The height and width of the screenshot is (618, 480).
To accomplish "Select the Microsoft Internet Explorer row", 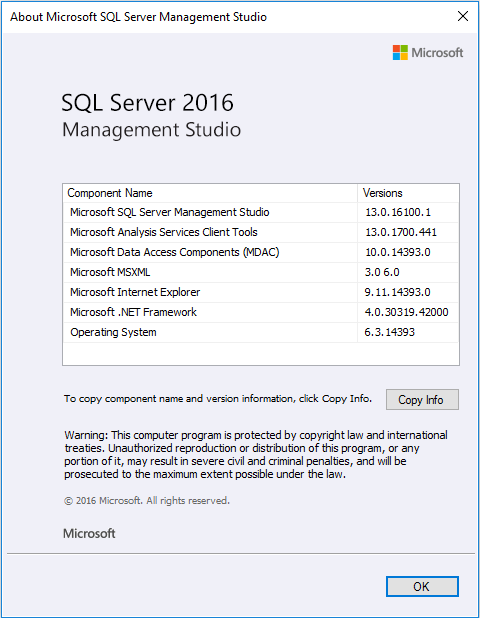I will [261, 292].
